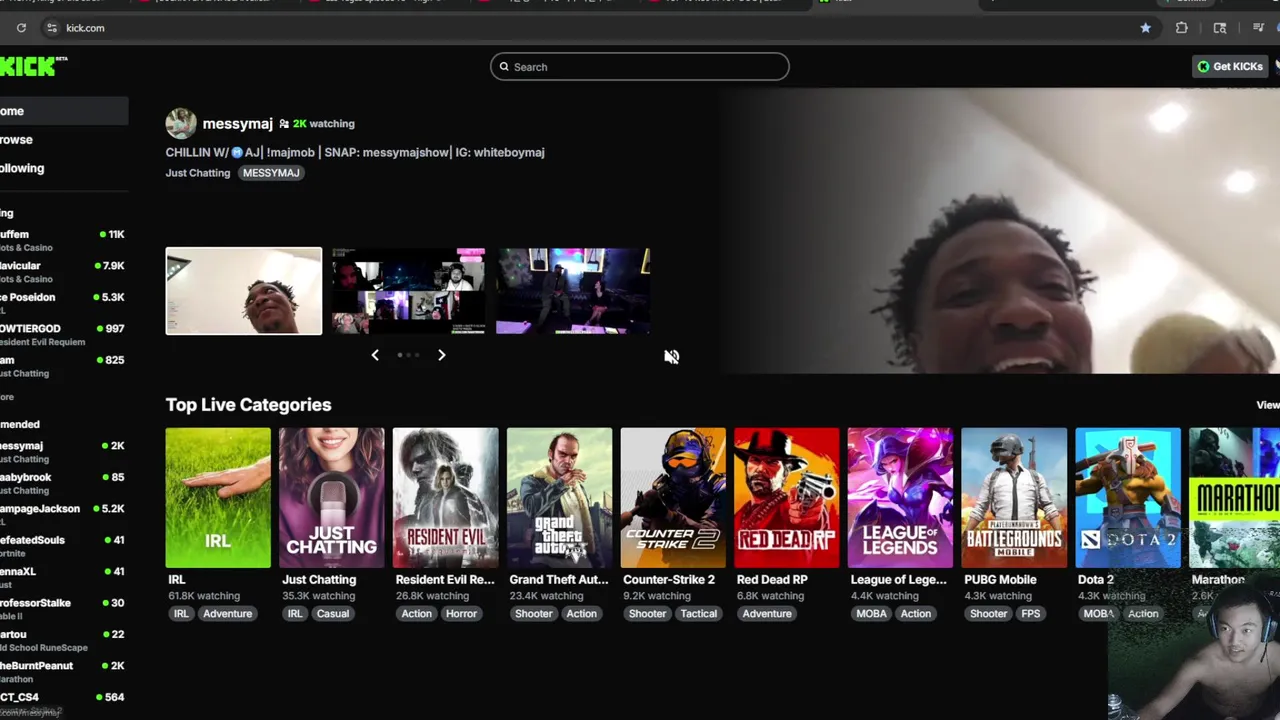Viewport: 1280px width, 720px height.
Task: Click the kick.com address bar URL
Action: (x=85, y=28)
